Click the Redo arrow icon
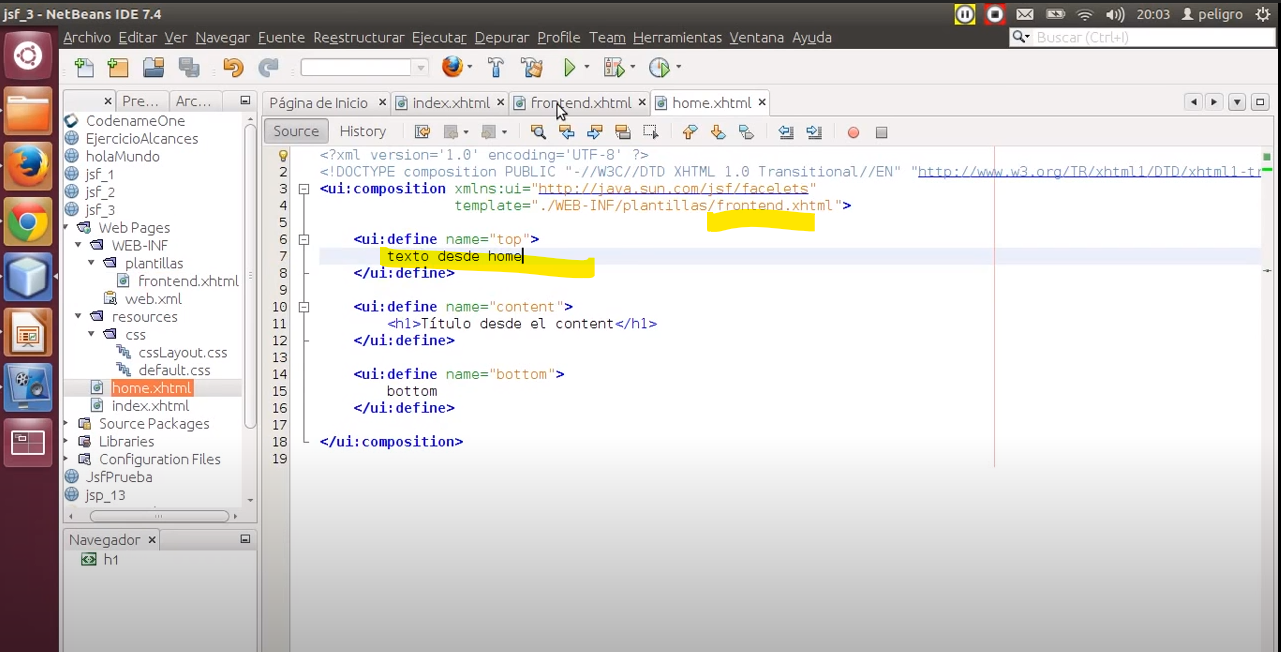The width and height of the screenshot is (1281, 652). [268, 68]
